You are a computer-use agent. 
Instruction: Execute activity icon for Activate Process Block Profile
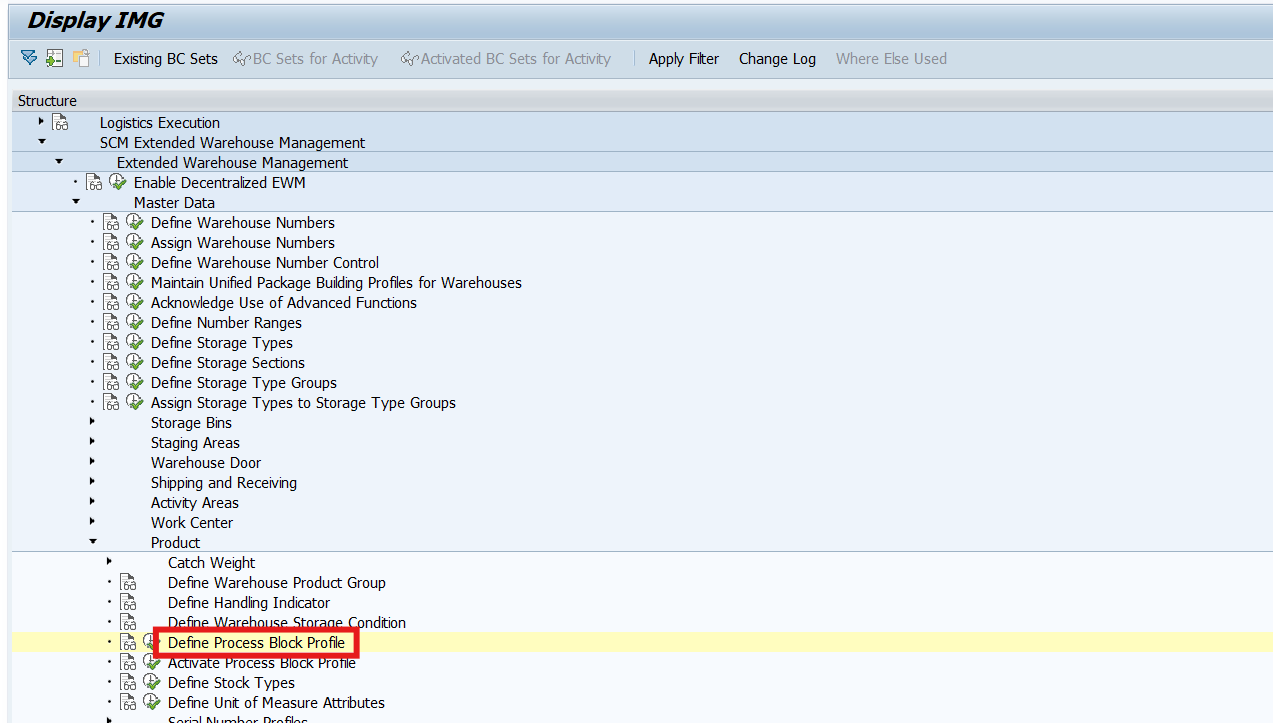pyautogui.click(x=151, y=662)
